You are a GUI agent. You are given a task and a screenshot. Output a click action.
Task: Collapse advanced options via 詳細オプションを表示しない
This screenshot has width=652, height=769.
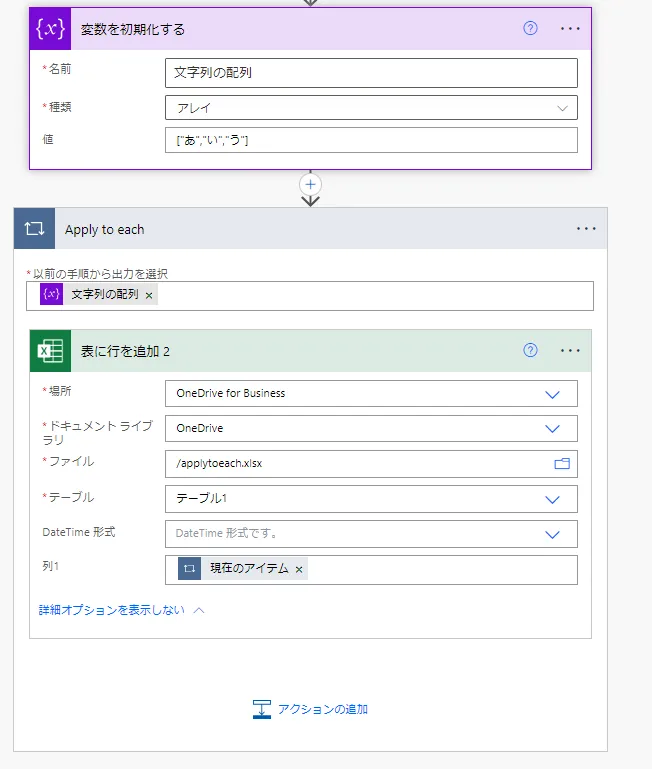coord(121,610)
